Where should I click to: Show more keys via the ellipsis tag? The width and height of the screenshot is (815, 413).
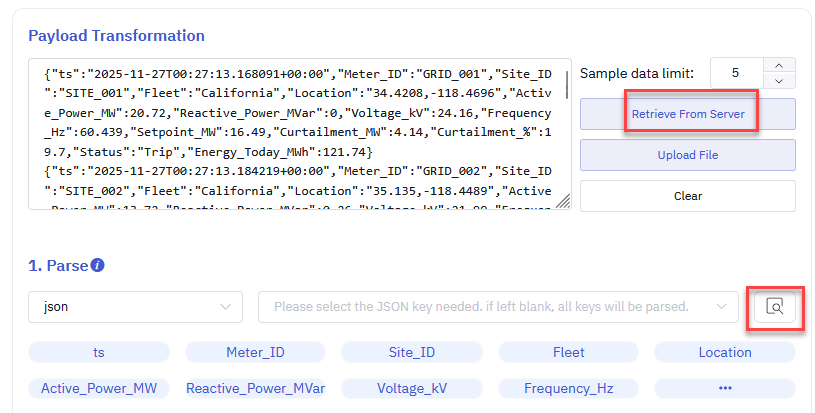pyautogui.click(x=725, y=388)
